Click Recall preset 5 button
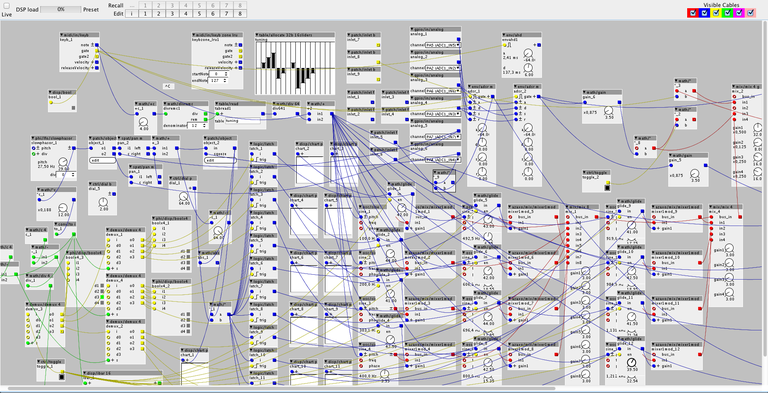 coord(199,5)
